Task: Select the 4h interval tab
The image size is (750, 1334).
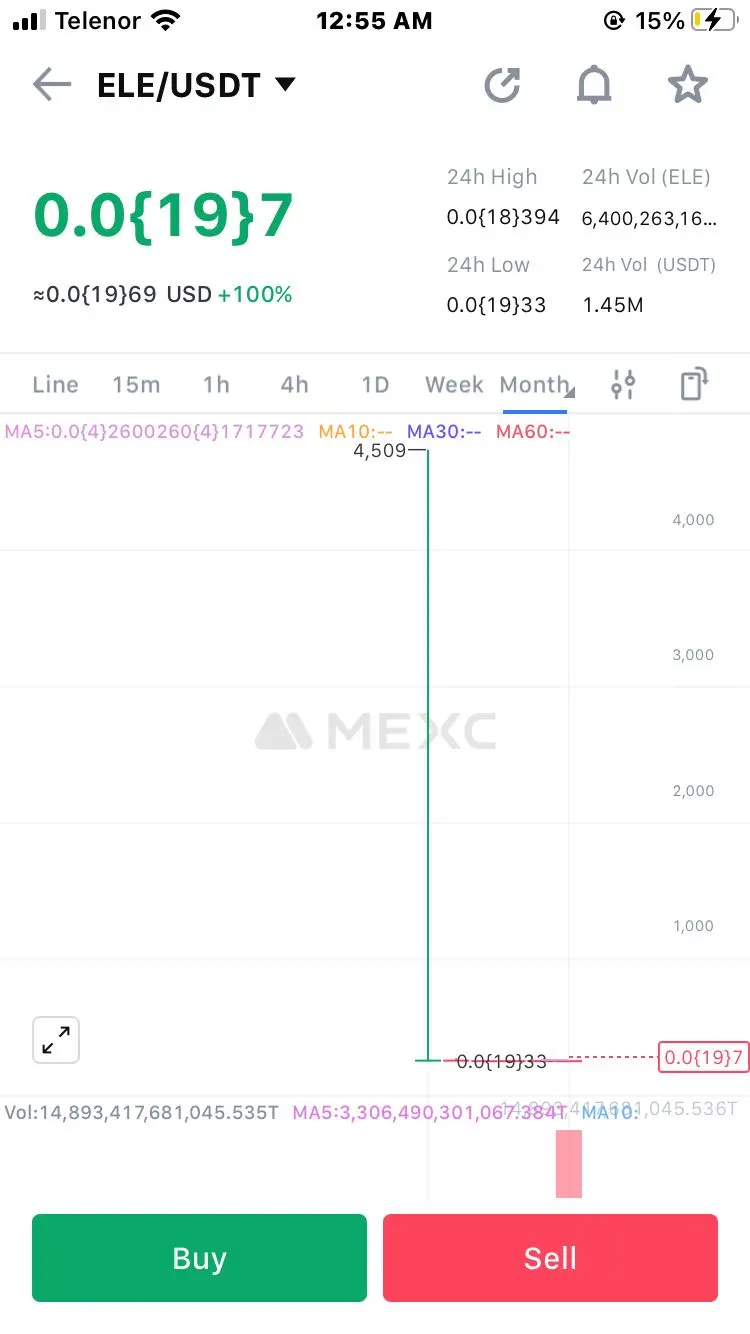Action: point(294,385)
